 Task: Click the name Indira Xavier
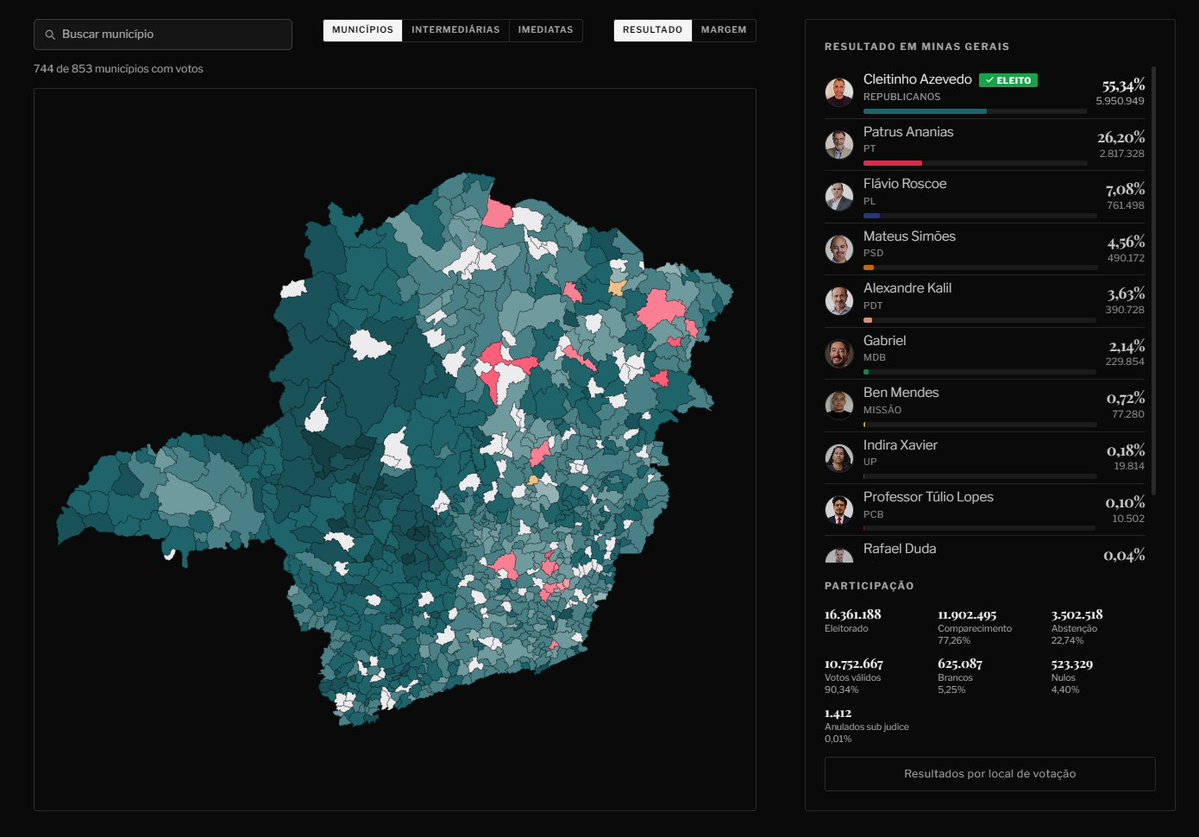click(x=900, y=445)
